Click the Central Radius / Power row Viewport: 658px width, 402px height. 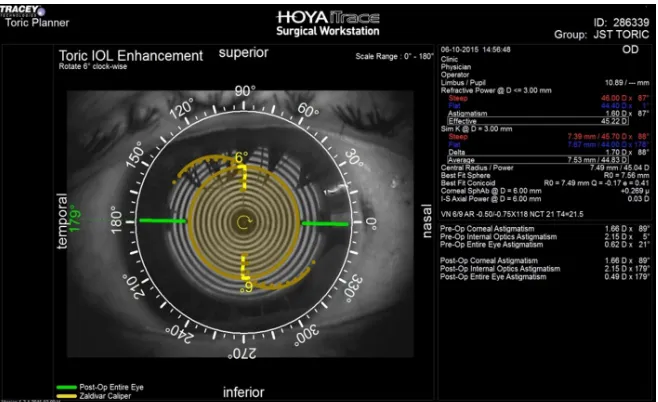(545, 168)
